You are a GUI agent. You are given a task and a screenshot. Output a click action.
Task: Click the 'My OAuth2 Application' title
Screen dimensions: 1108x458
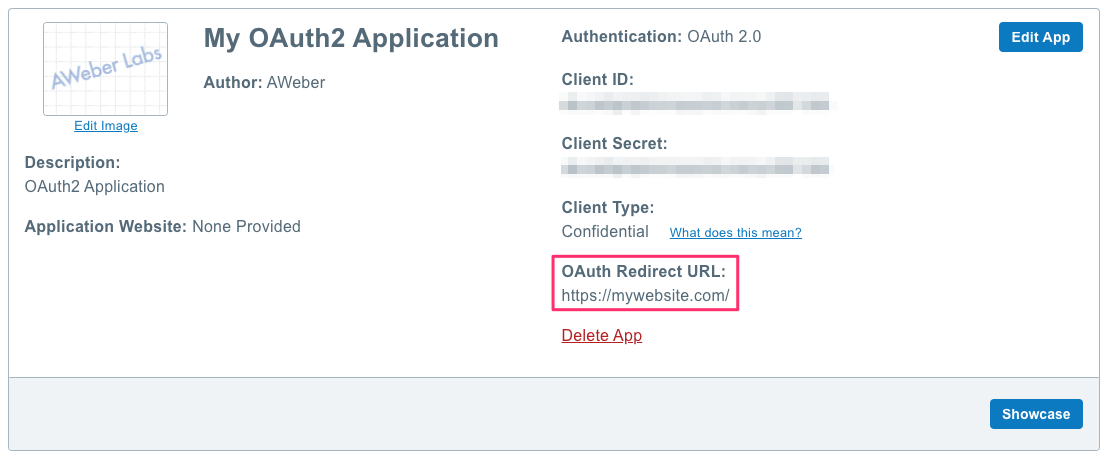click(x=351, y=38)
